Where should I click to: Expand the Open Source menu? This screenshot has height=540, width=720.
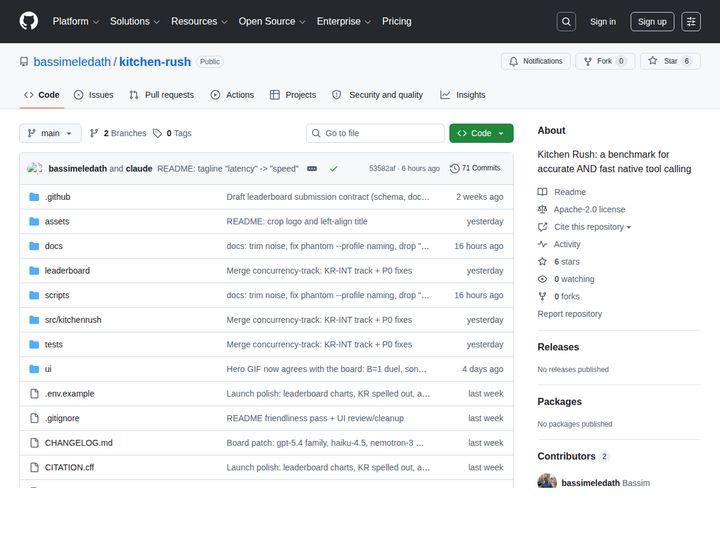pos(272,22)
